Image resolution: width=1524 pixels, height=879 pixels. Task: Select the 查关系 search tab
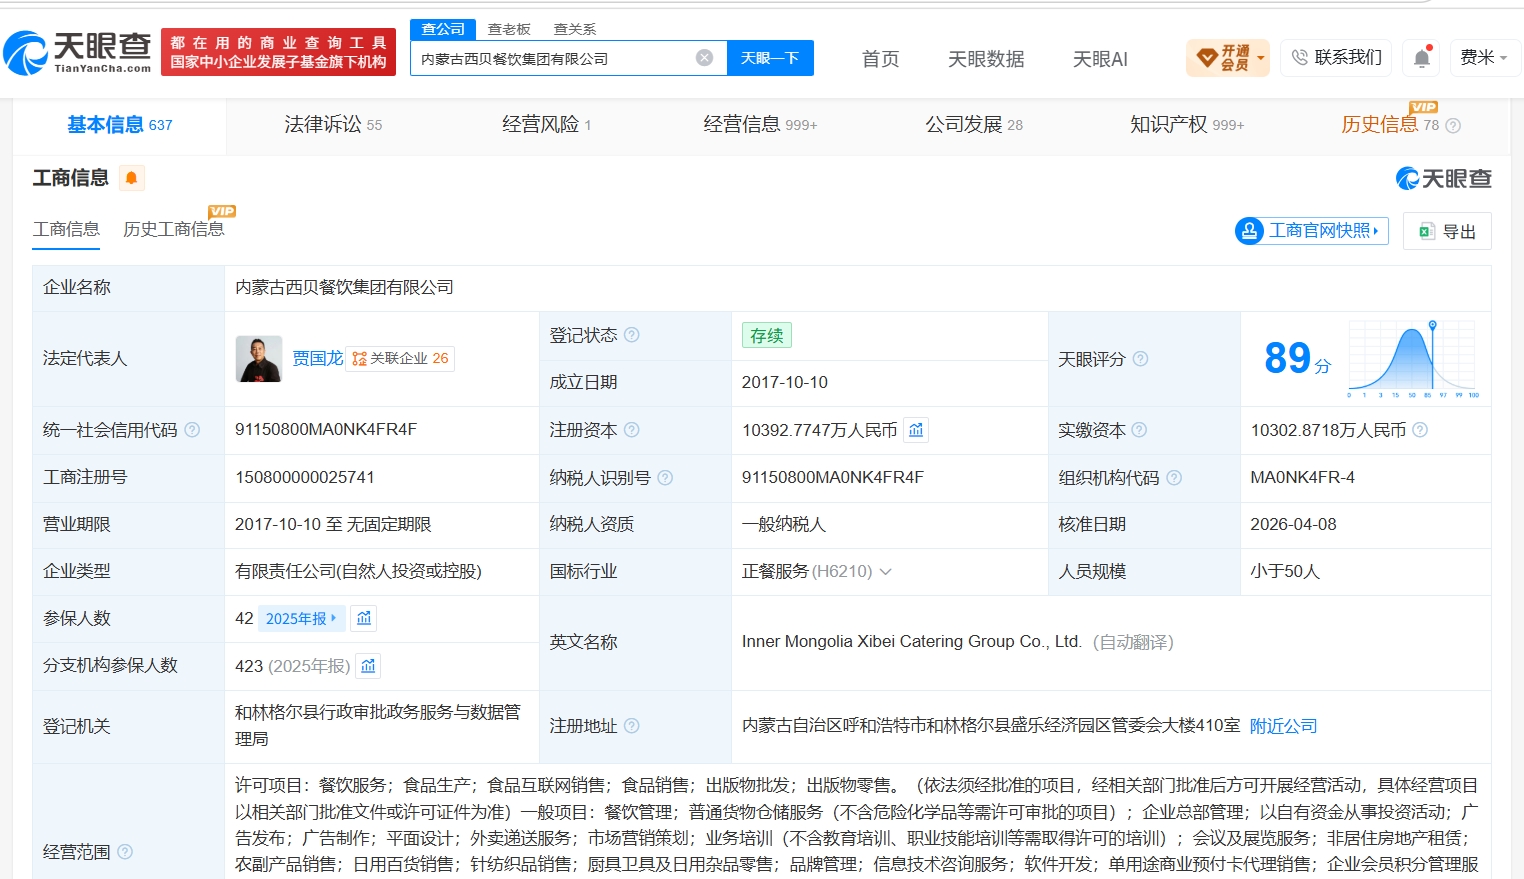pos(575,29)
